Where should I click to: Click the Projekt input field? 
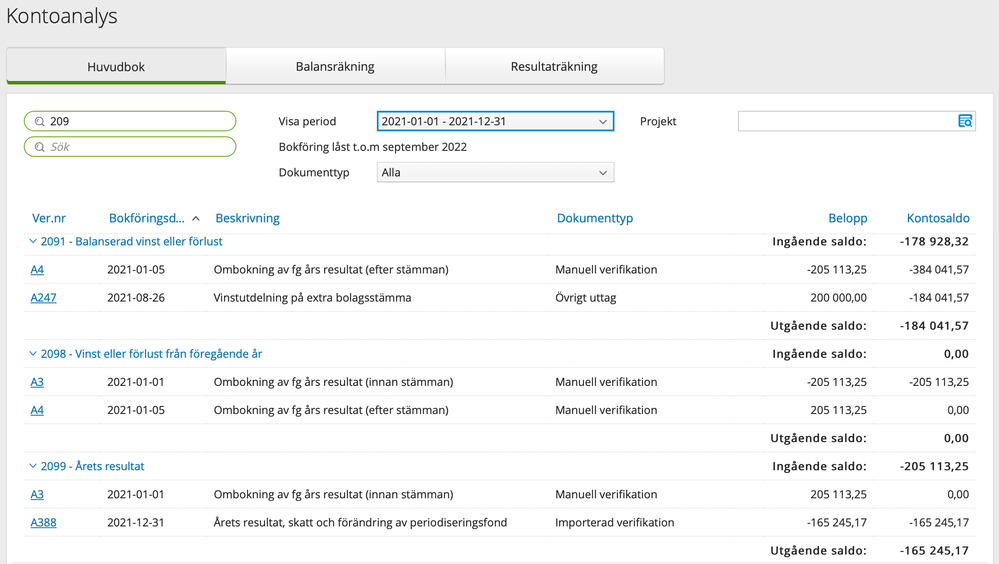tap(845, 121)
